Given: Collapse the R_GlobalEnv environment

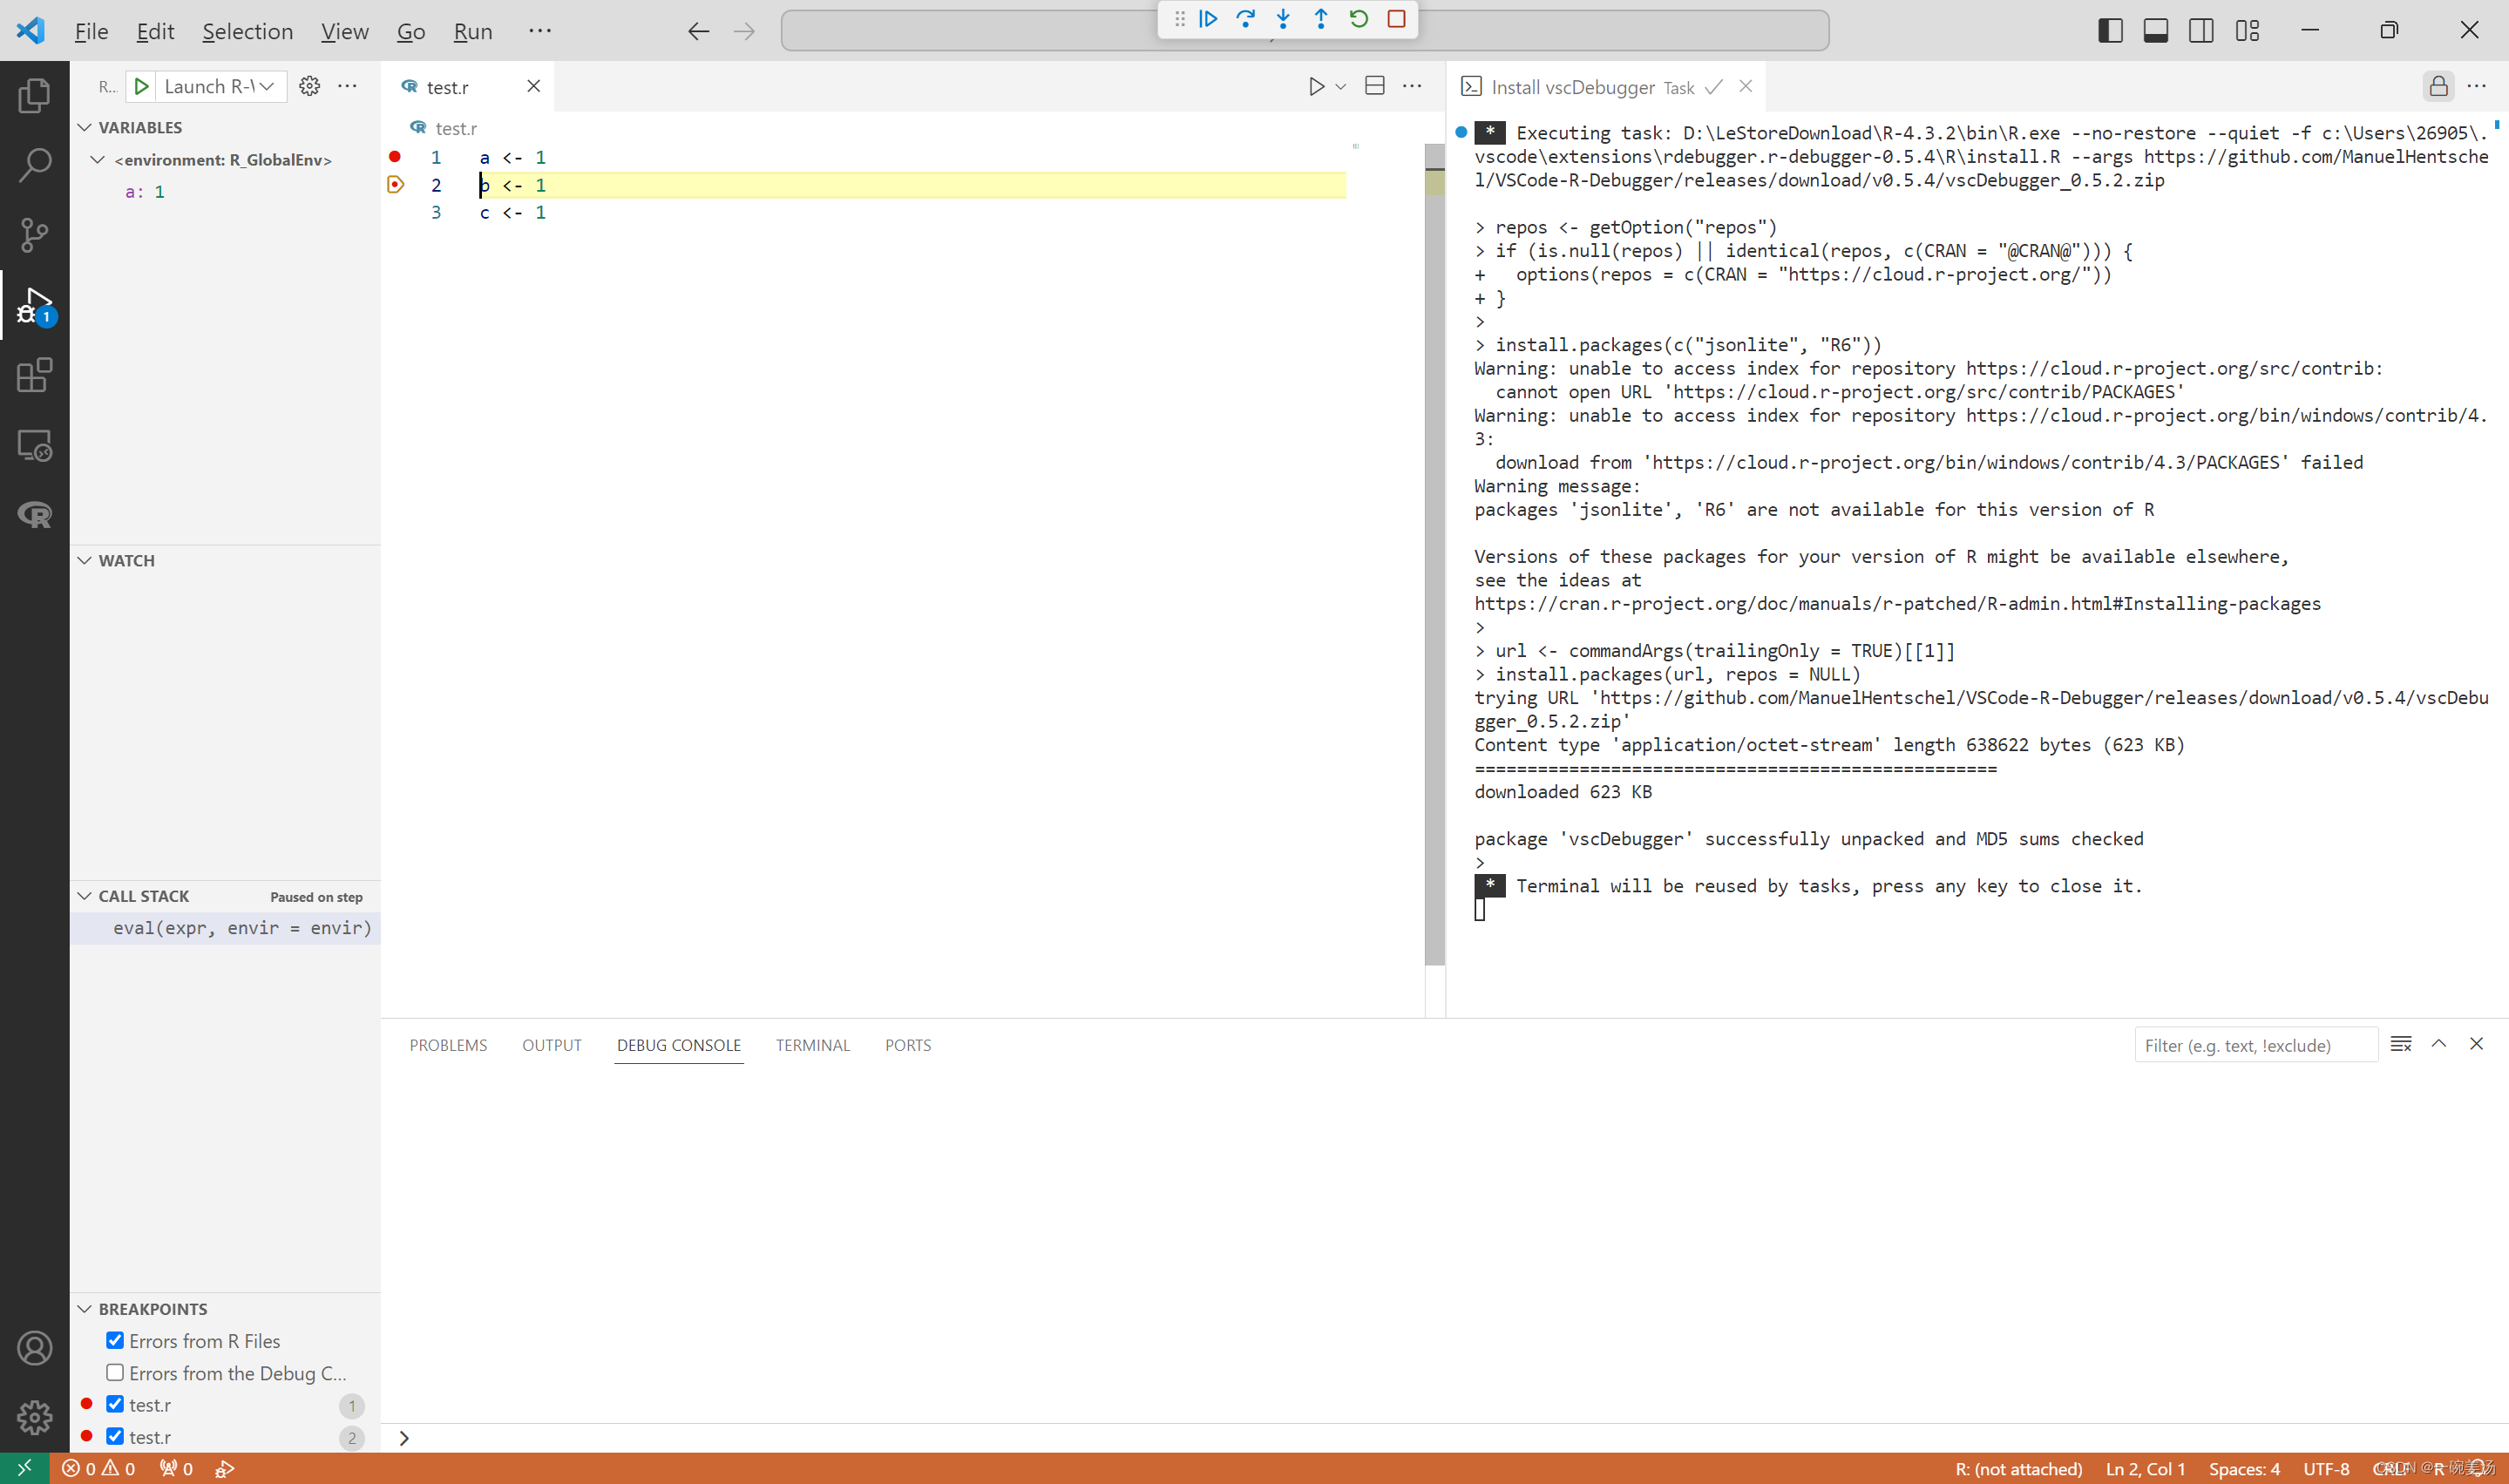Looking at the screenshot, I should click(x=98, y=159).
